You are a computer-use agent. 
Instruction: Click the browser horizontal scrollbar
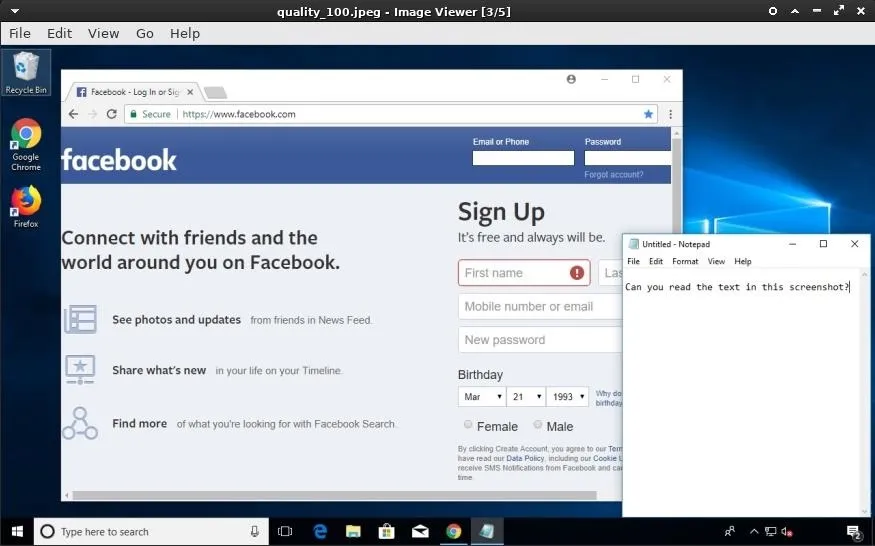pos(335,495)
